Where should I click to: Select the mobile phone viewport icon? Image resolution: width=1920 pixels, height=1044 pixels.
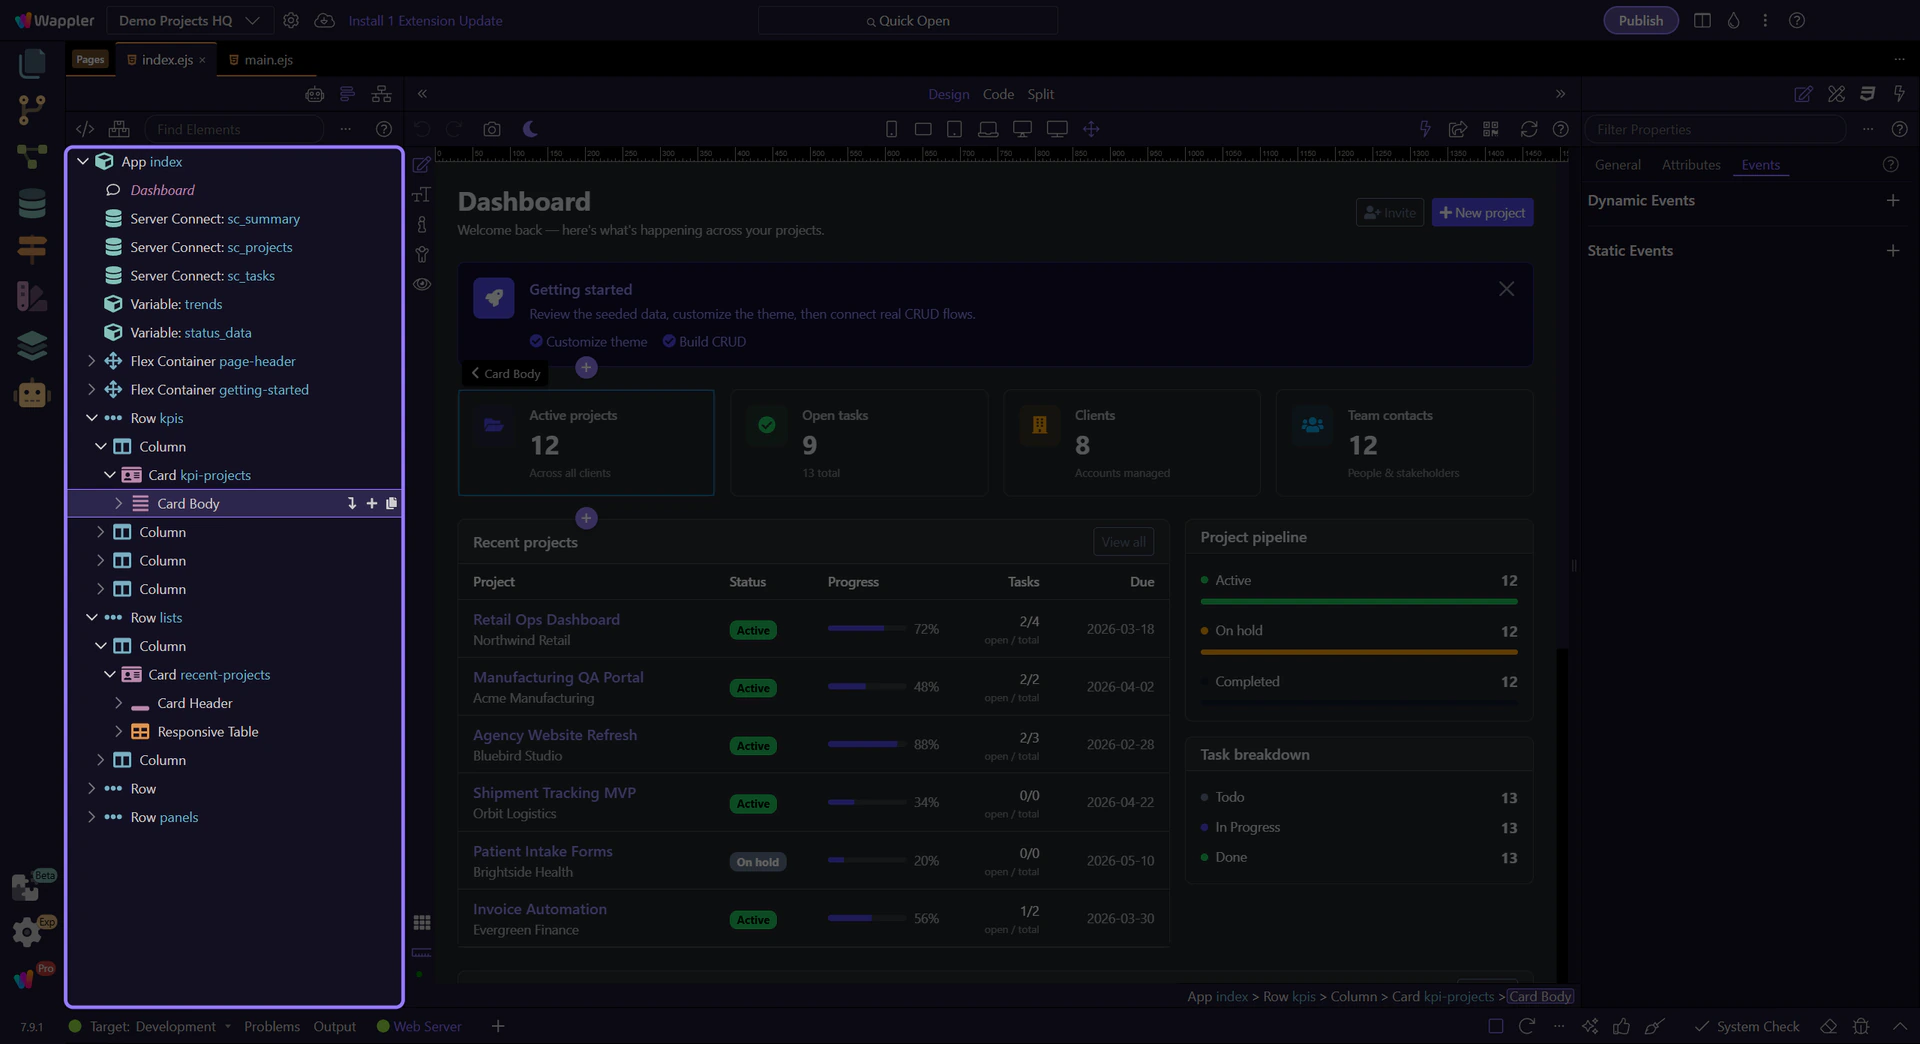point(891,129)
